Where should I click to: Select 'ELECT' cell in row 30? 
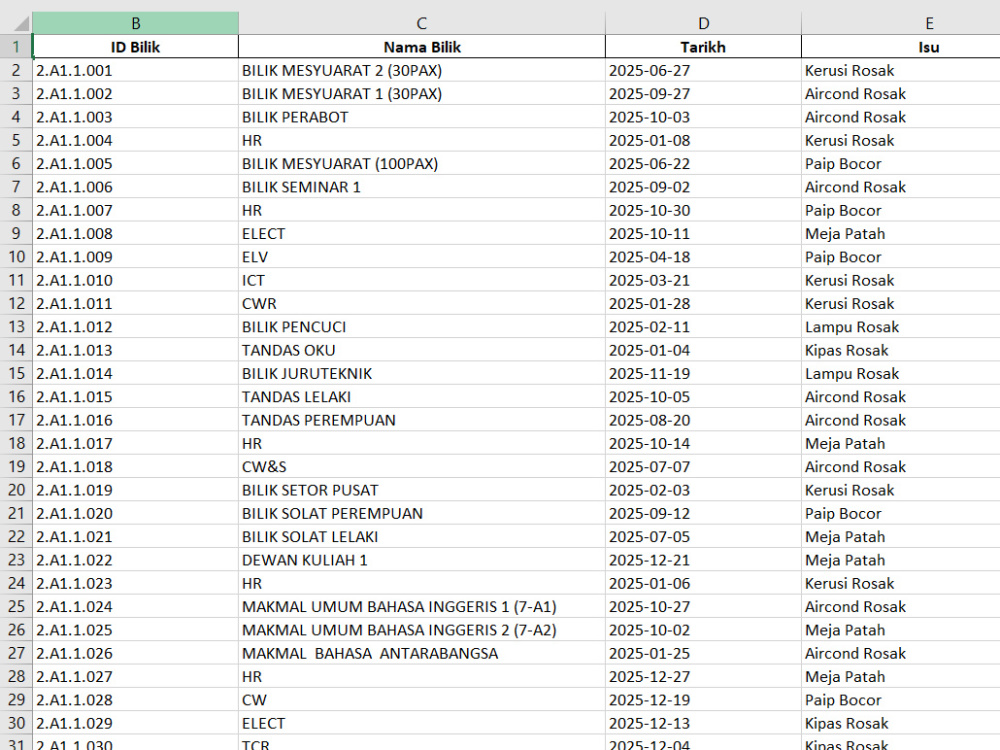point(422,723)
